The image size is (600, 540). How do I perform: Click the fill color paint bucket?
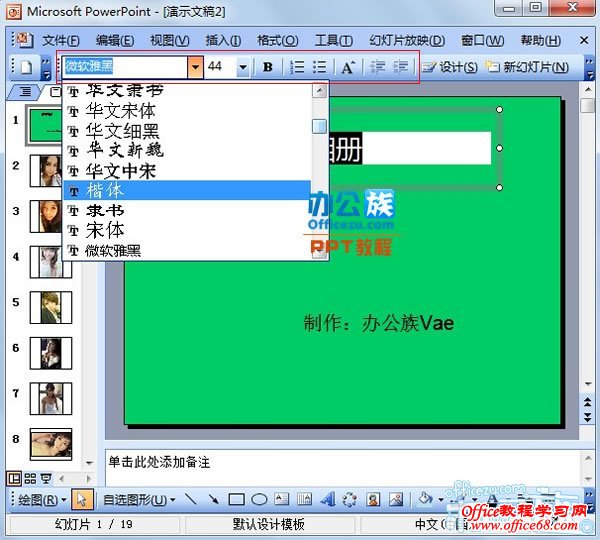coord(425,499)
